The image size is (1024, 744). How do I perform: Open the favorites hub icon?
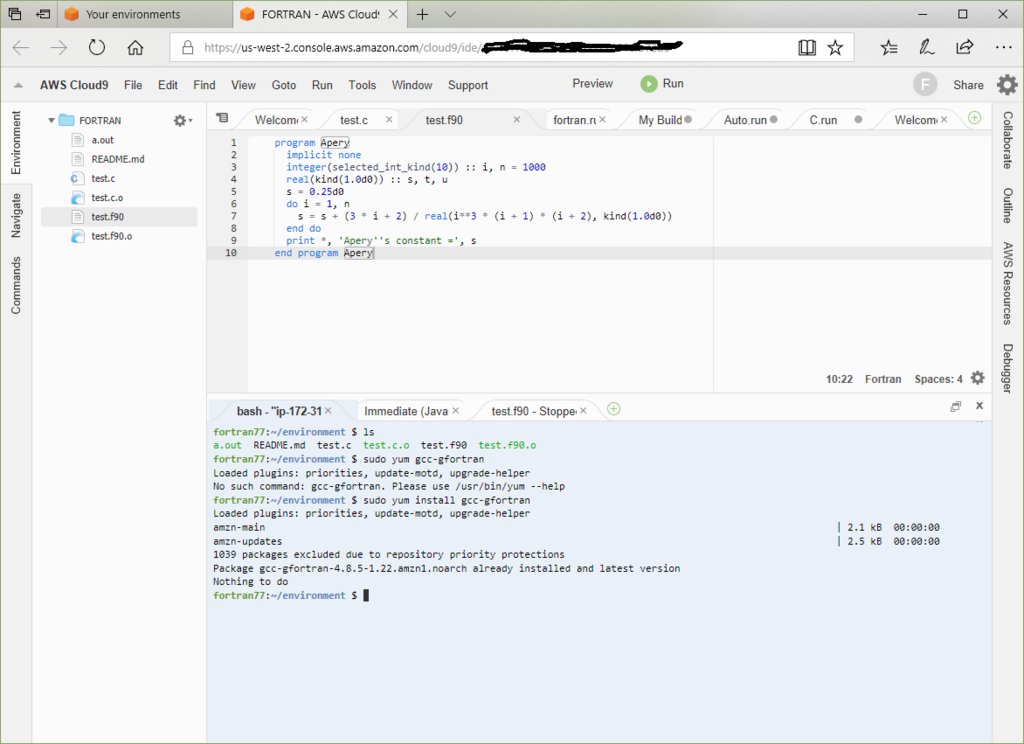[x=889, y=47]
